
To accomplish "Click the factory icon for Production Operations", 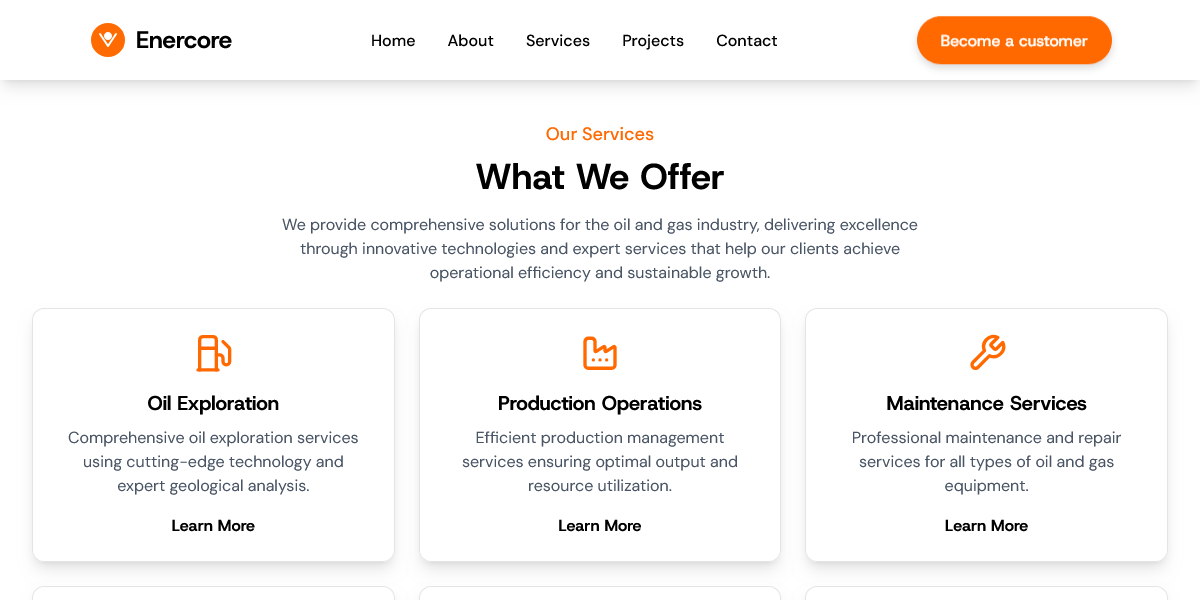I will (600, 353).
